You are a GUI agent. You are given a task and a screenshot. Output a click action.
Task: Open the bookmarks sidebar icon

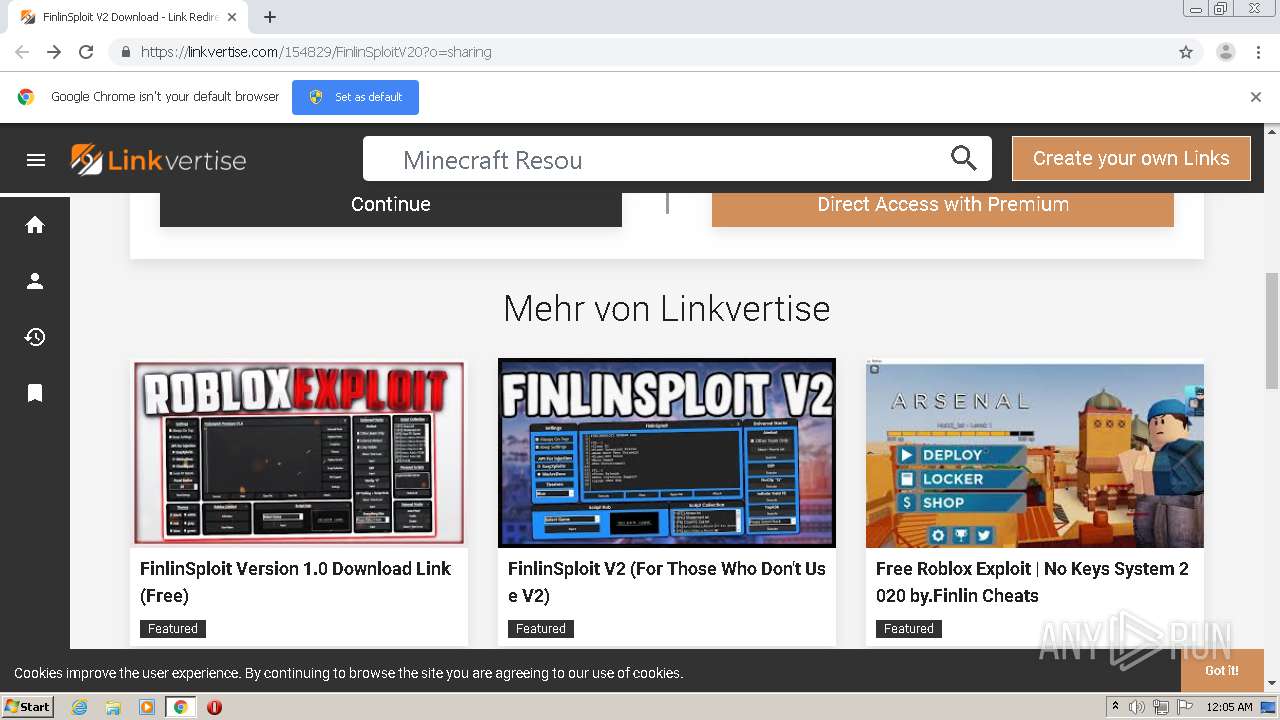point(35,393)
